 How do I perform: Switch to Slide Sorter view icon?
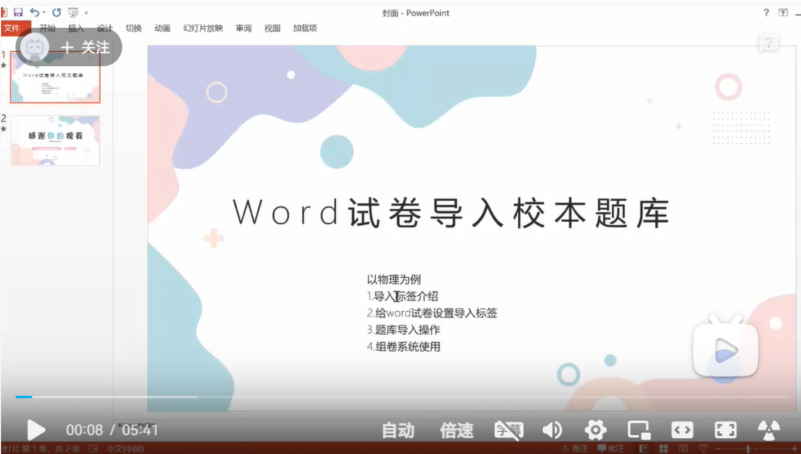pos(664,449)
